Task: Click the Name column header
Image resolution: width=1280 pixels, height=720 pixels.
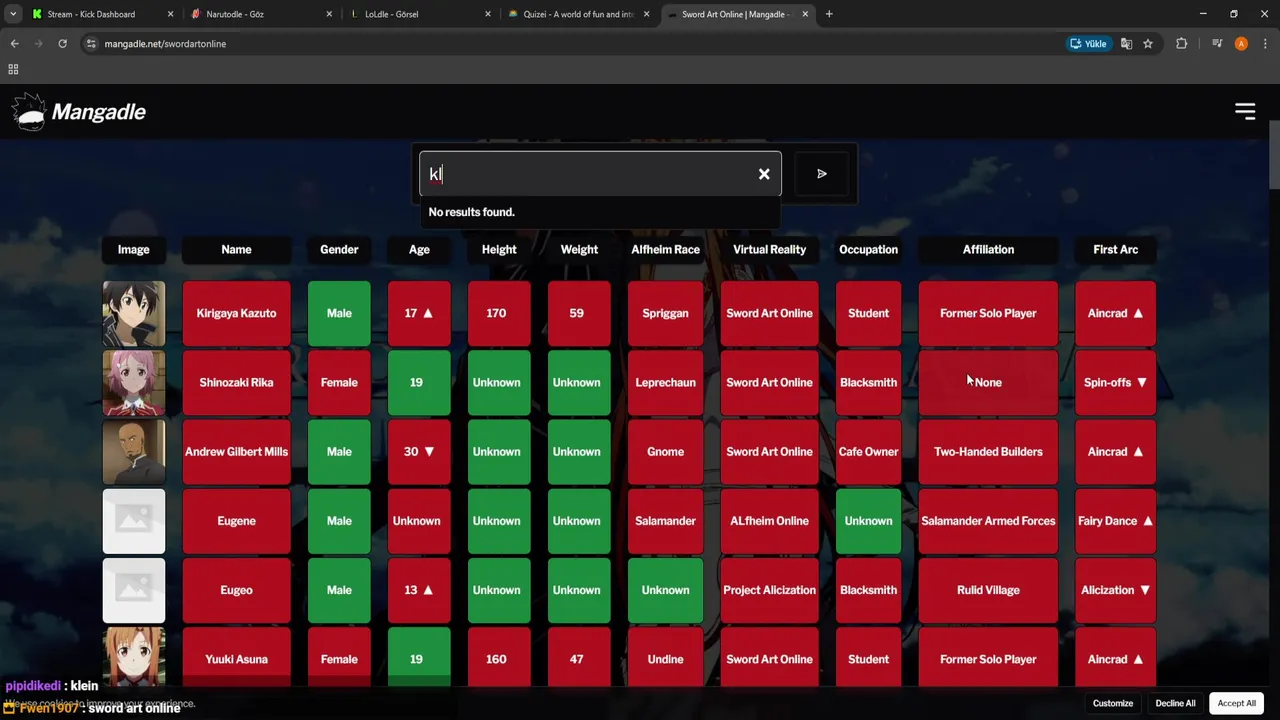Action: click(236, 250)
